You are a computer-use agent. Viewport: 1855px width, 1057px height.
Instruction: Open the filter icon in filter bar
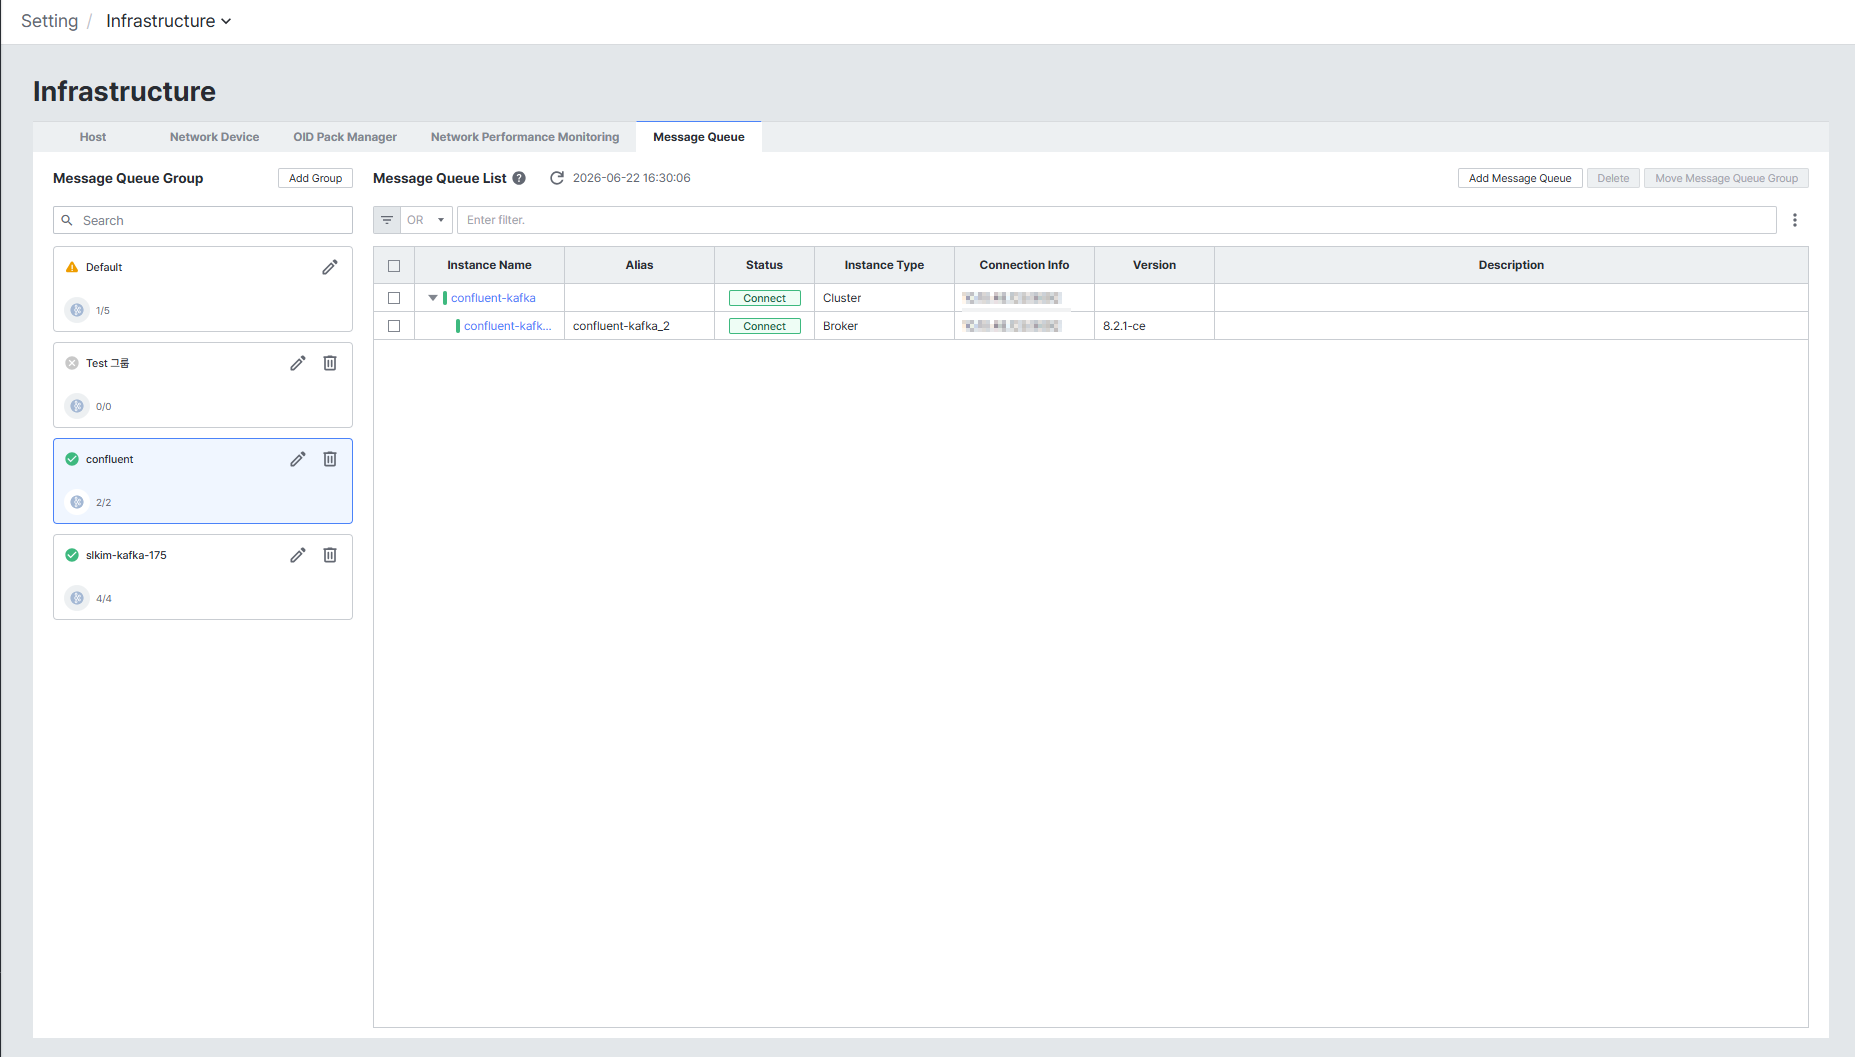coord(387,220)
